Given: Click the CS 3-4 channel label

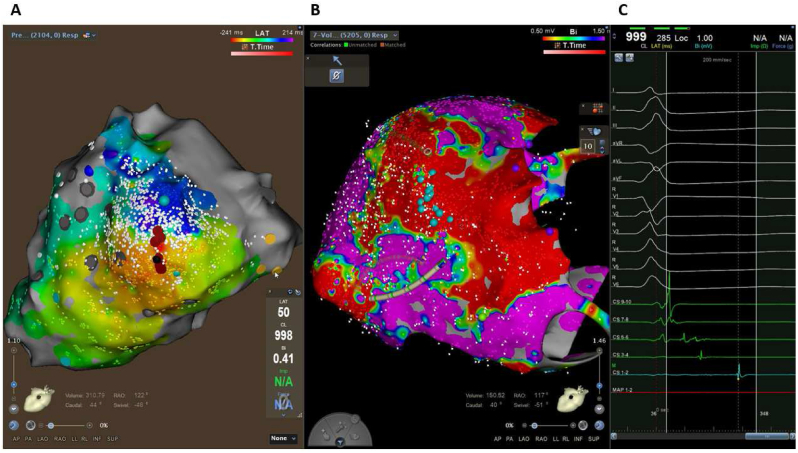Looking at the screenshot, I should (x=620, y=355).
